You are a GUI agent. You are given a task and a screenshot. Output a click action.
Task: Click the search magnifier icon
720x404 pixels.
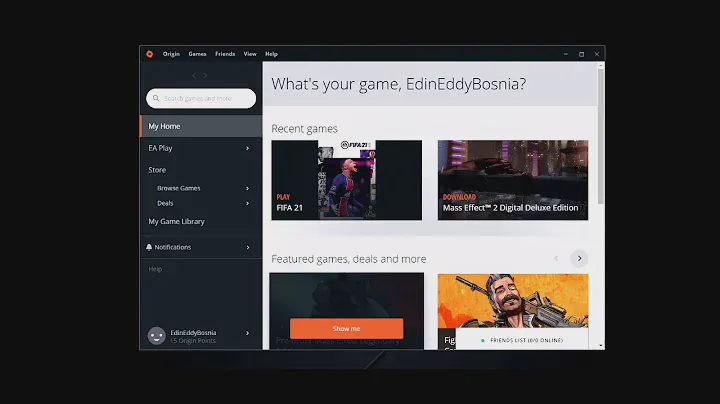[156, 98]
